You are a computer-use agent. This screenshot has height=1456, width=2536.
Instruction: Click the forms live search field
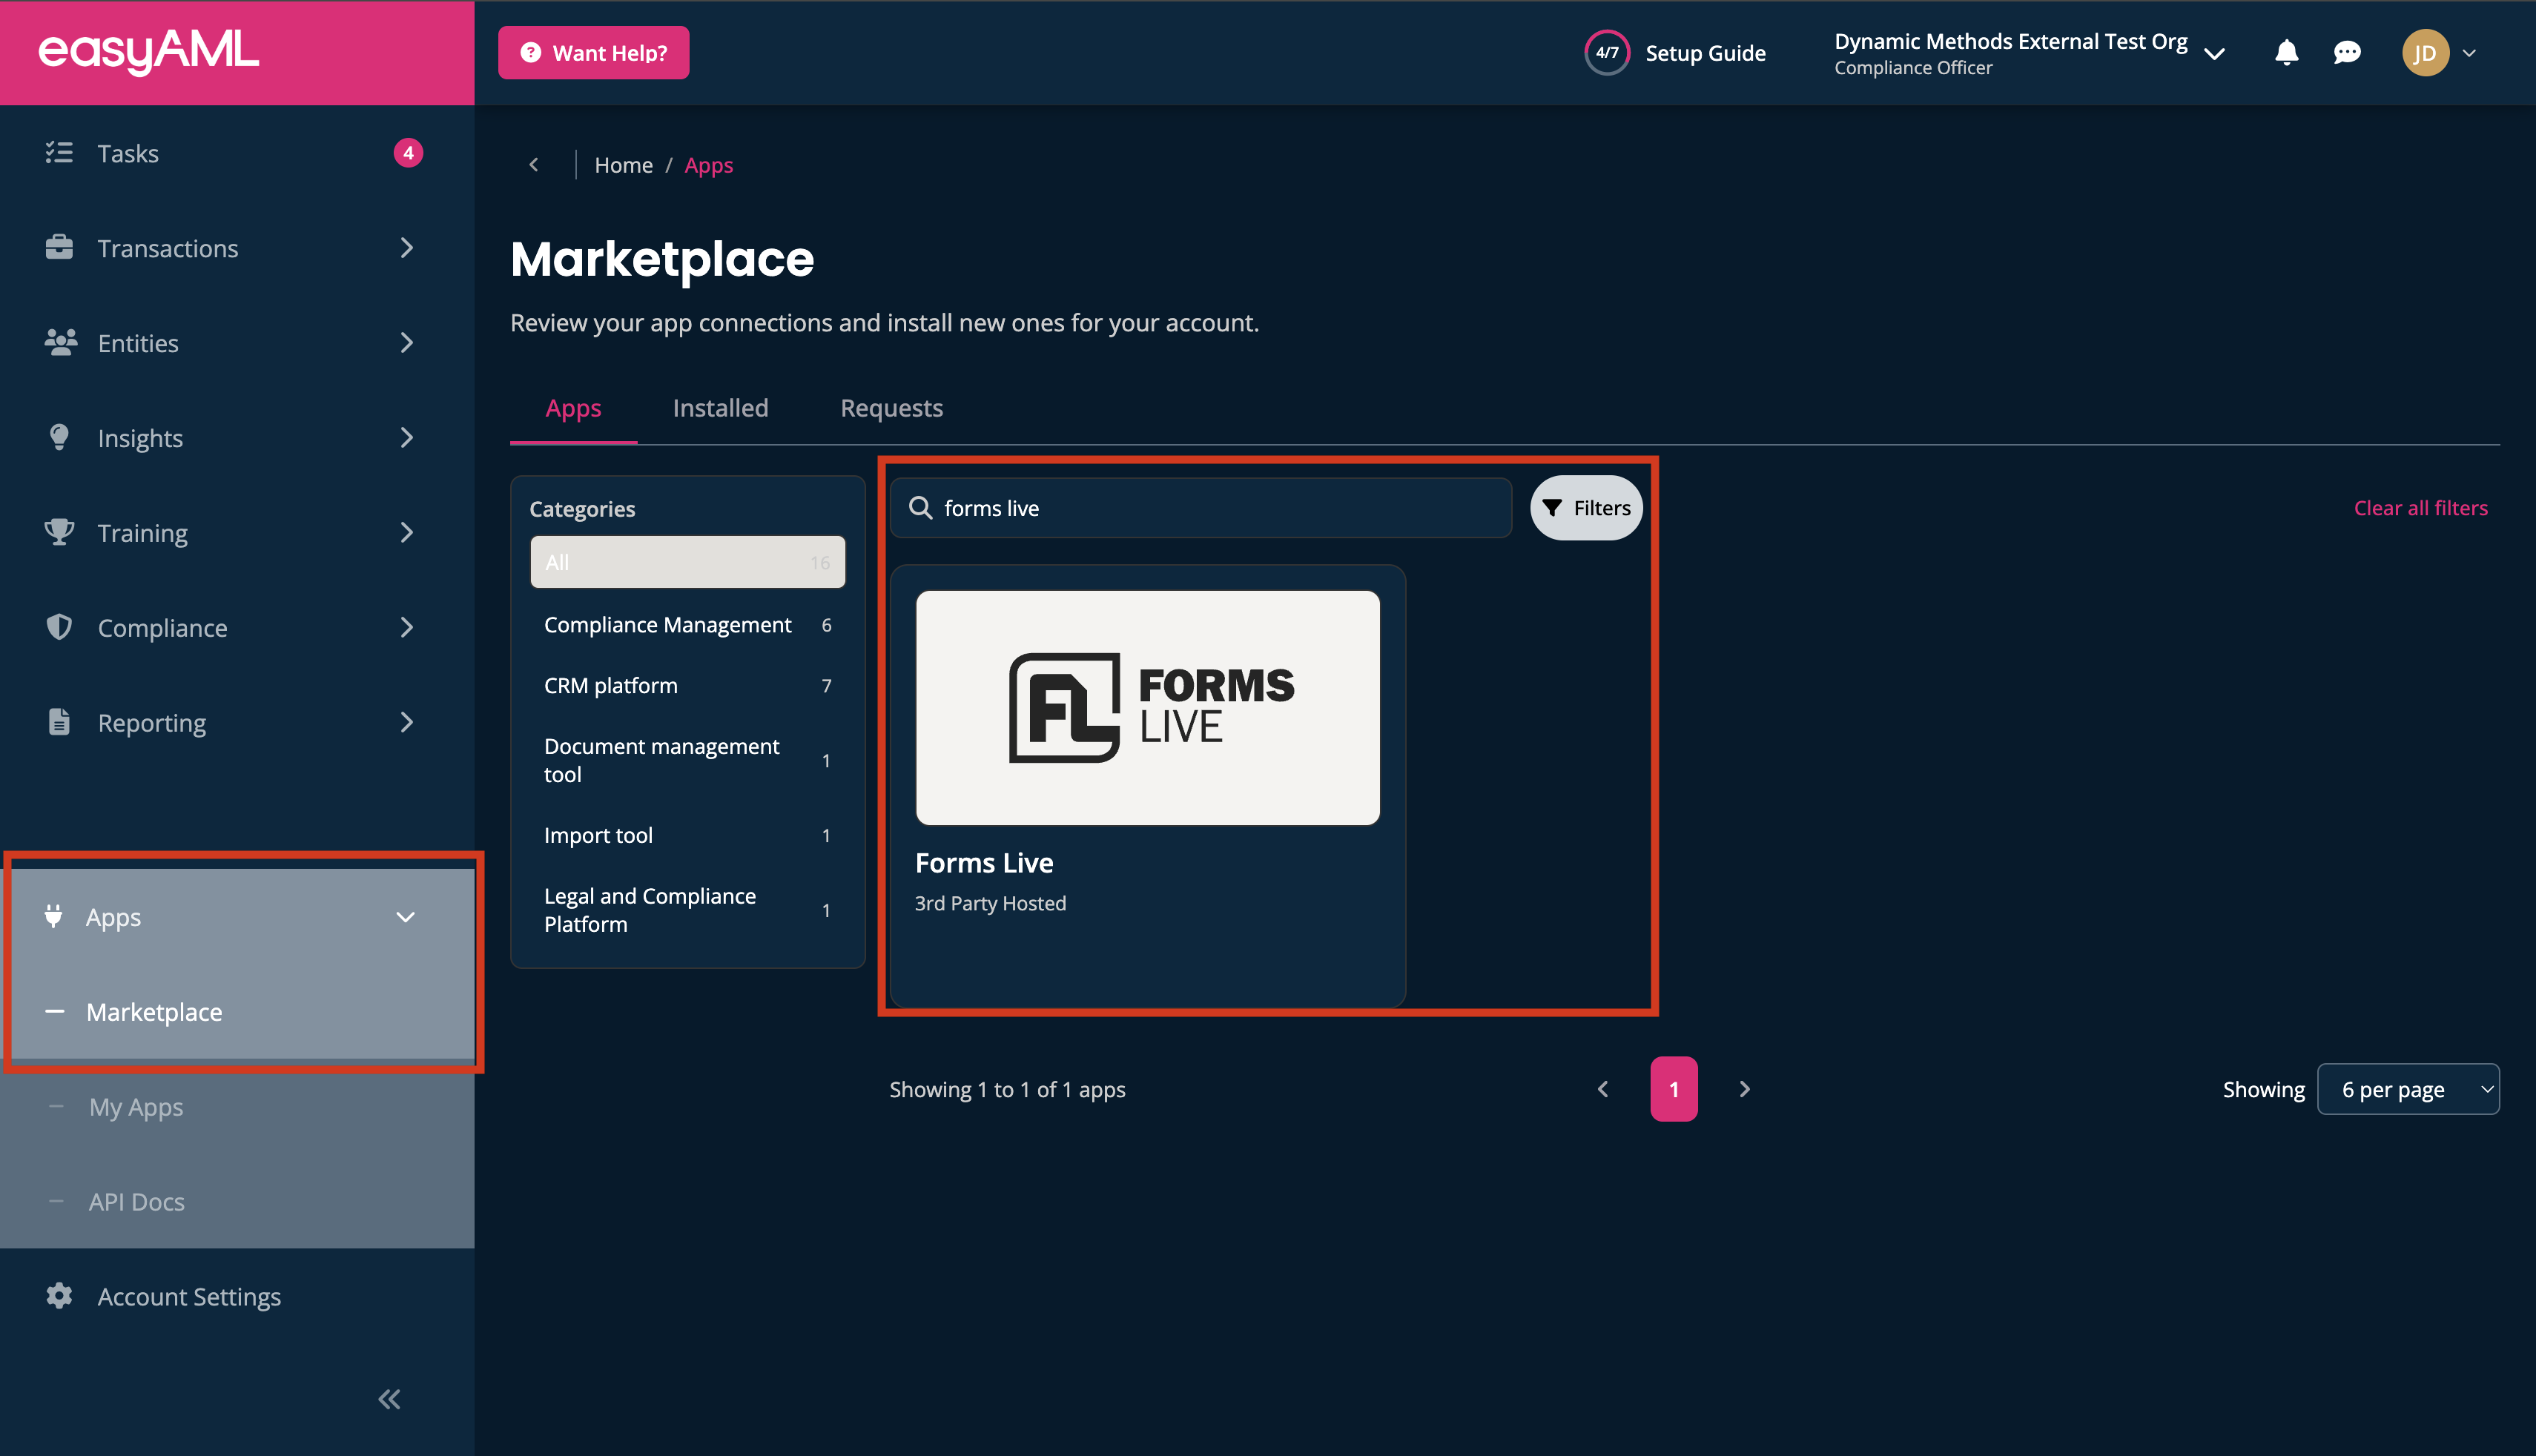(x=1200, y=508)
